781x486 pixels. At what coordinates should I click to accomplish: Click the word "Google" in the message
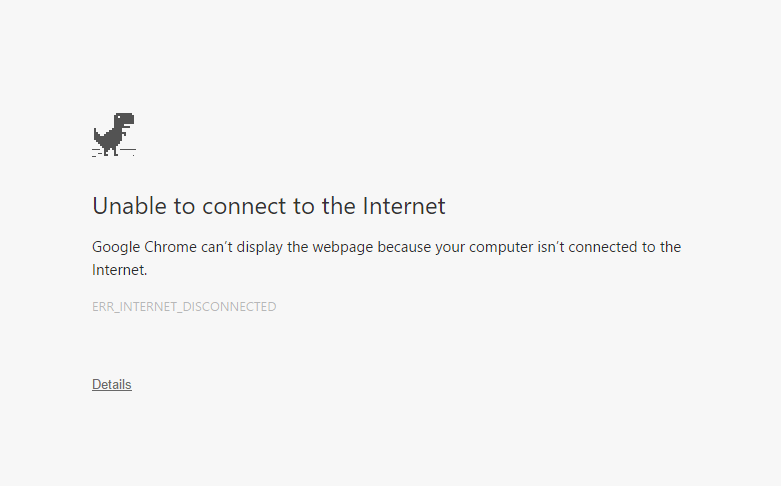(x=116, y=247)
